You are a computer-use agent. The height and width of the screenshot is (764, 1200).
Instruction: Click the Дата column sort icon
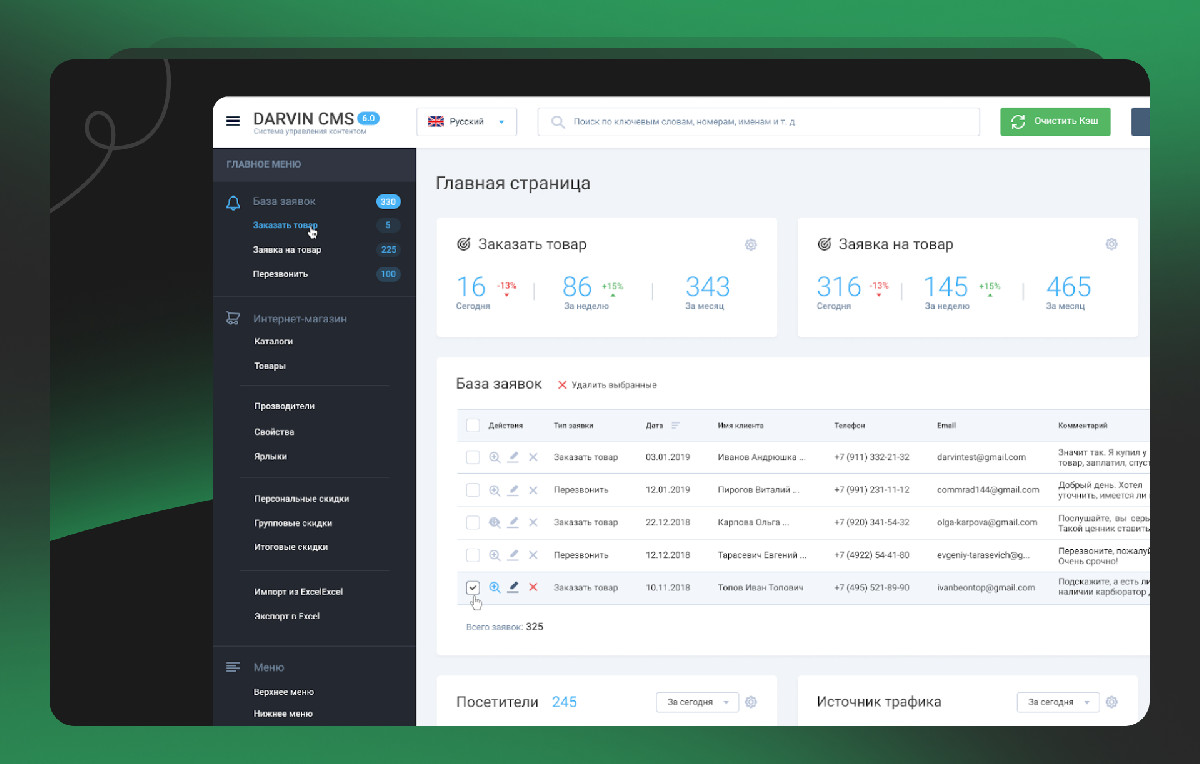[676, 425]
